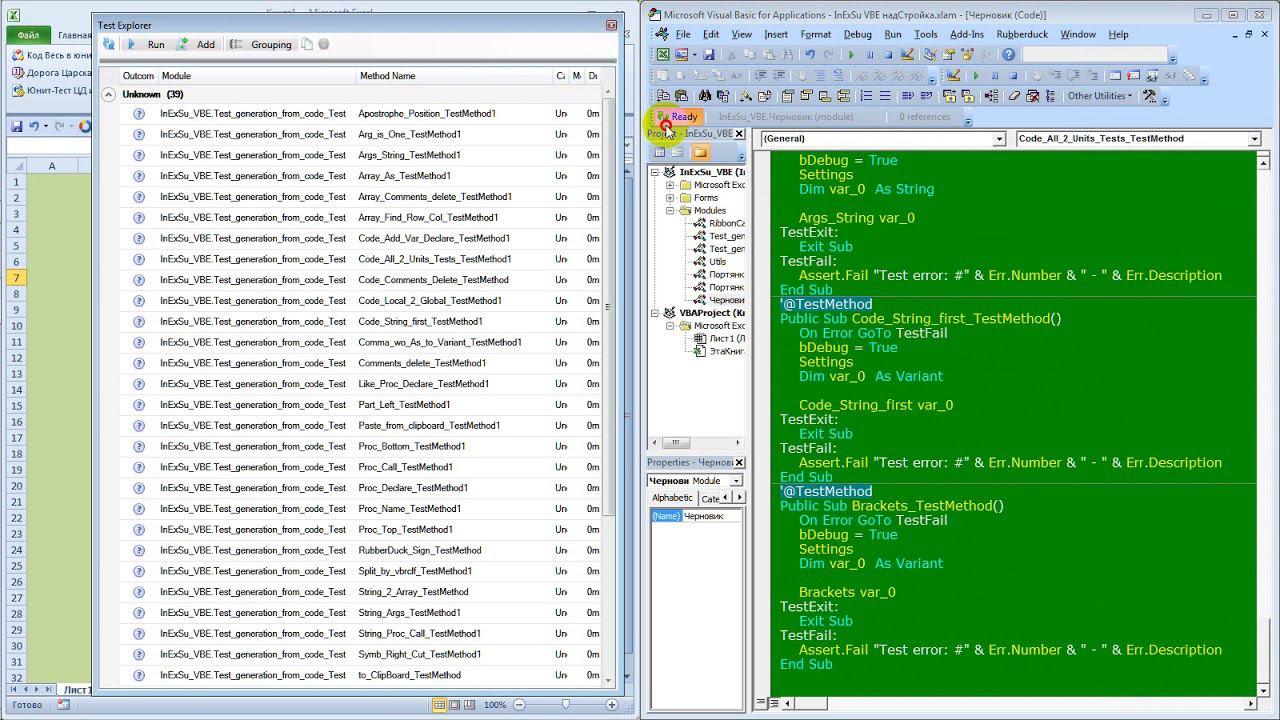Viewport: 1280px width, 720px height.
Task: Click the refresh icon in Test Explorer
Action: (109, 44)
